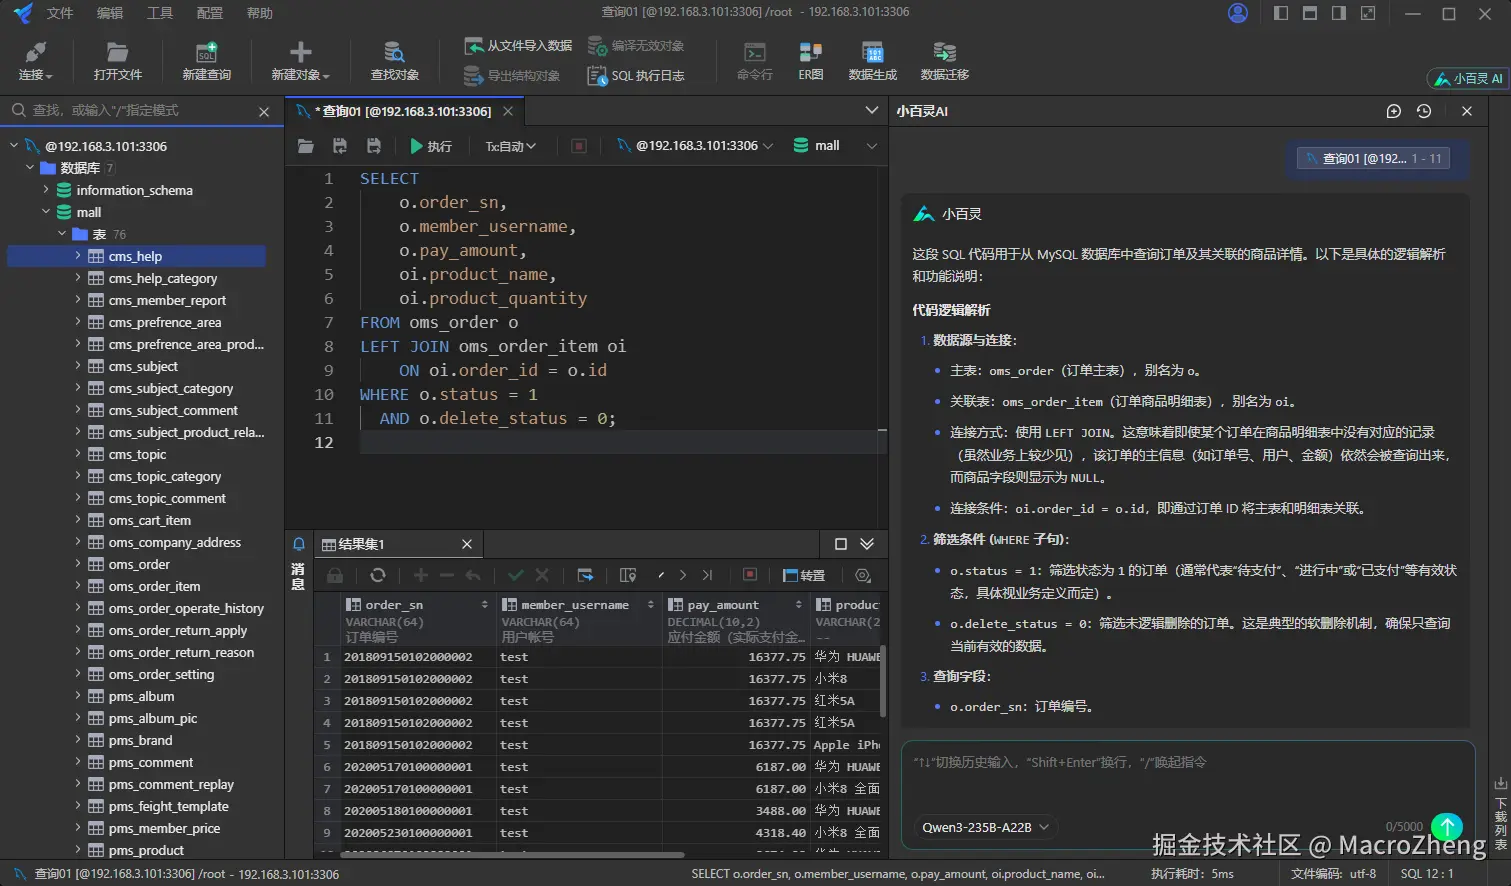Close the 结果集1 result tab
The height and width of the screenshot is (886, 1511).
tap(467, 544)
